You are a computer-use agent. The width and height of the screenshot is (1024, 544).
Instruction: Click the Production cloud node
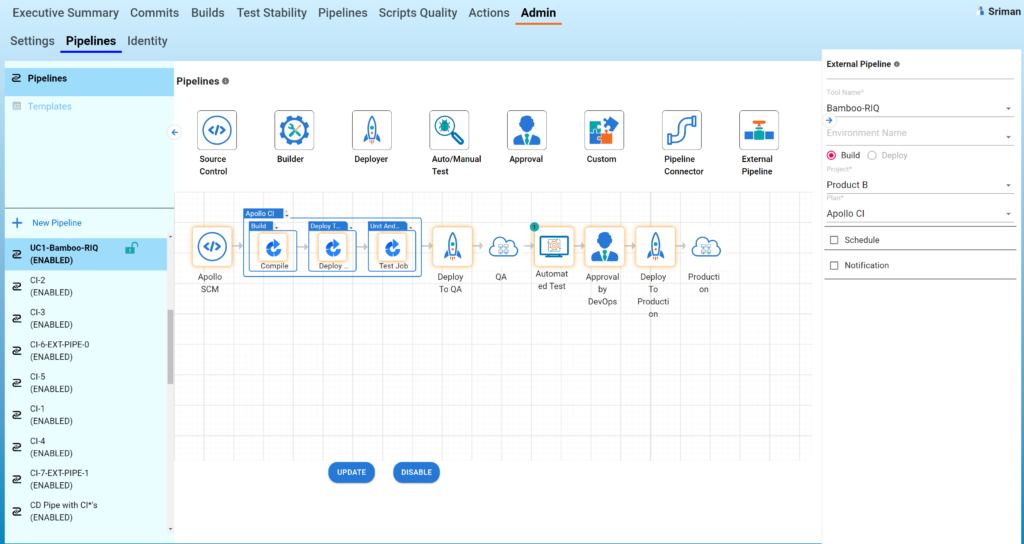[706, 248]
